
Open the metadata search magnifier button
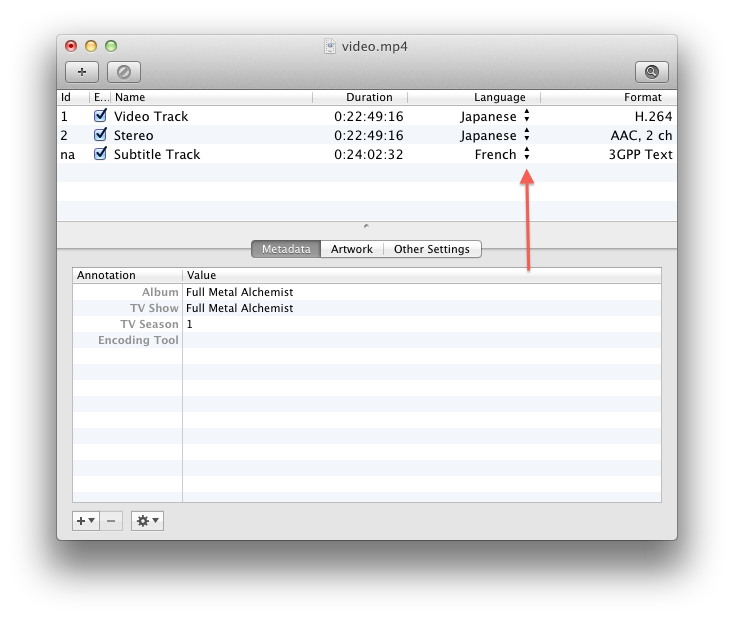651,71
